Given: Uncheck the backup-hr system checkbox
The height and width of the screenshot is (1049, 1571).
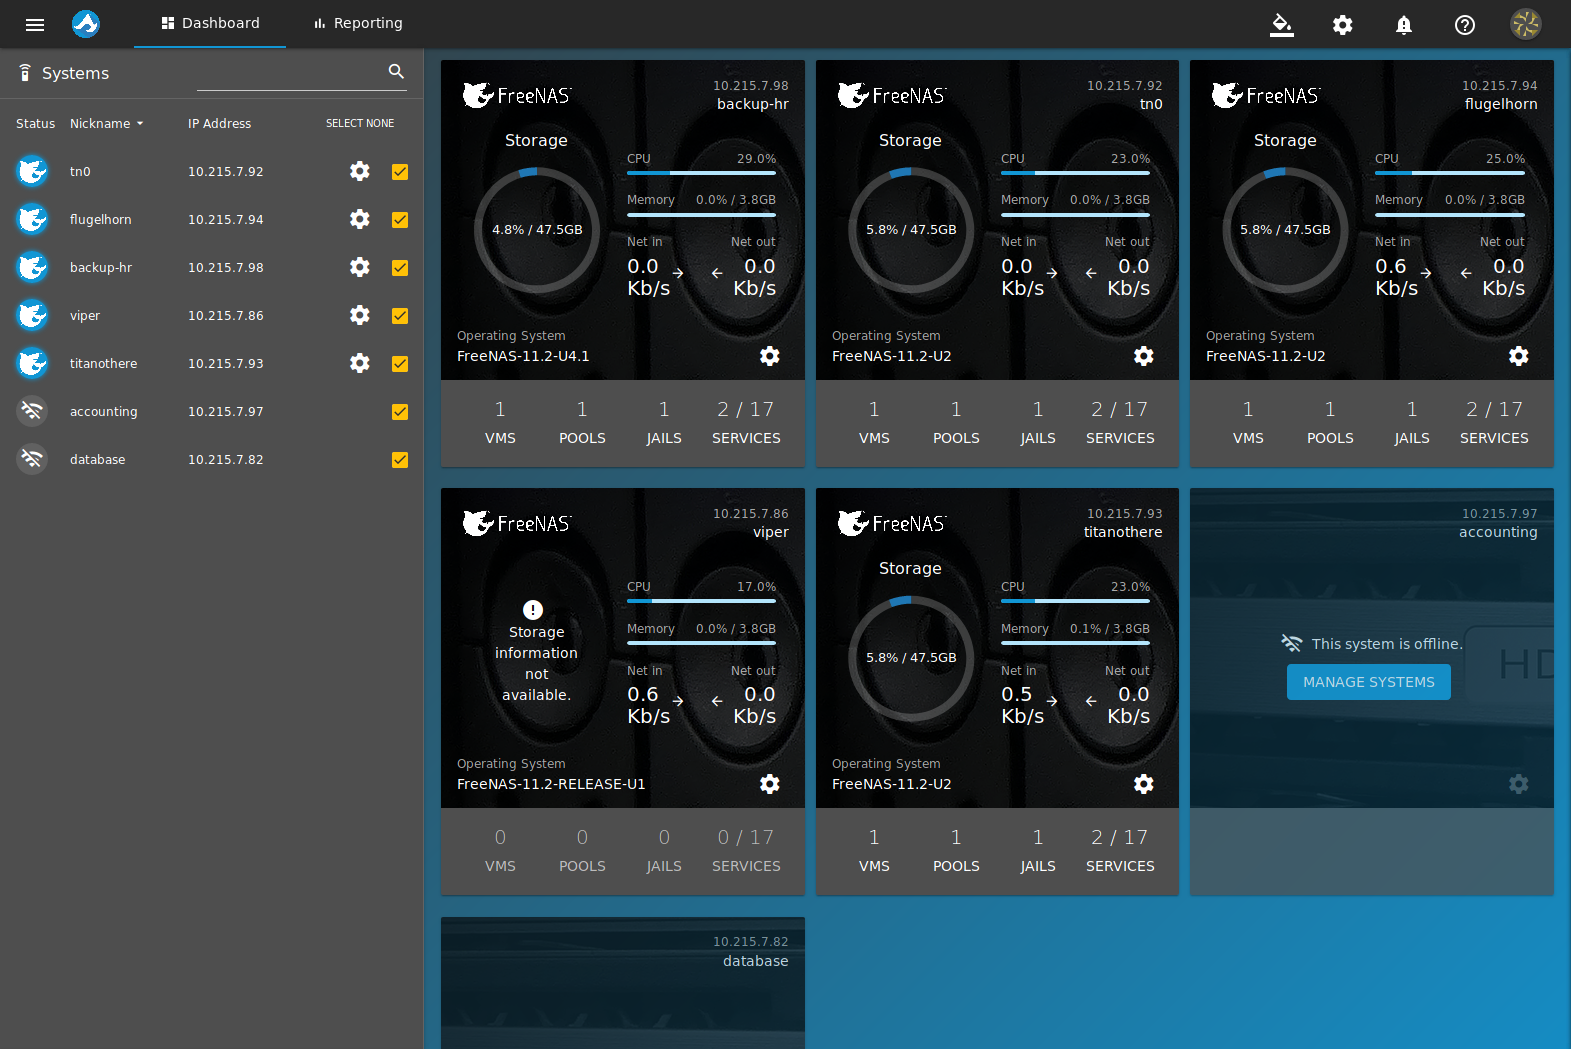Looking at the screenshot, I should point(400,267).
